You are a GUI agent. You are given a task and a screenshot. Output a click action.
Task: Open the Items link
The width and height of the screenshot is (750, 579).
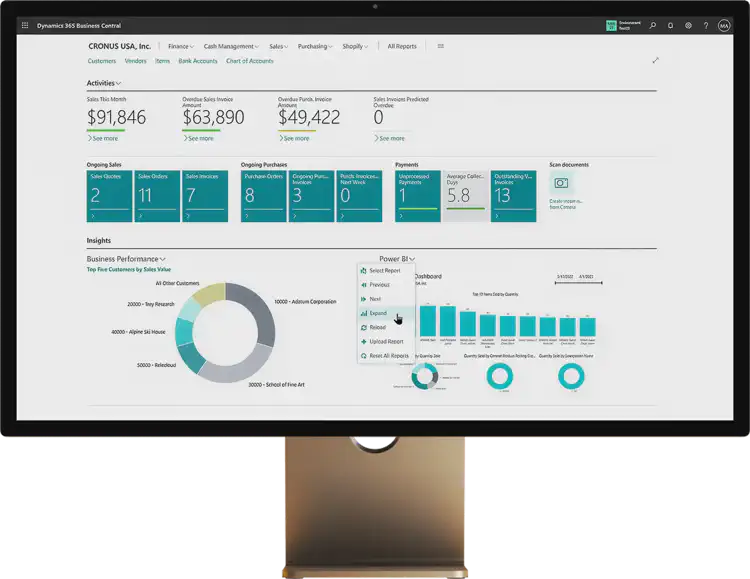point(163,61)
